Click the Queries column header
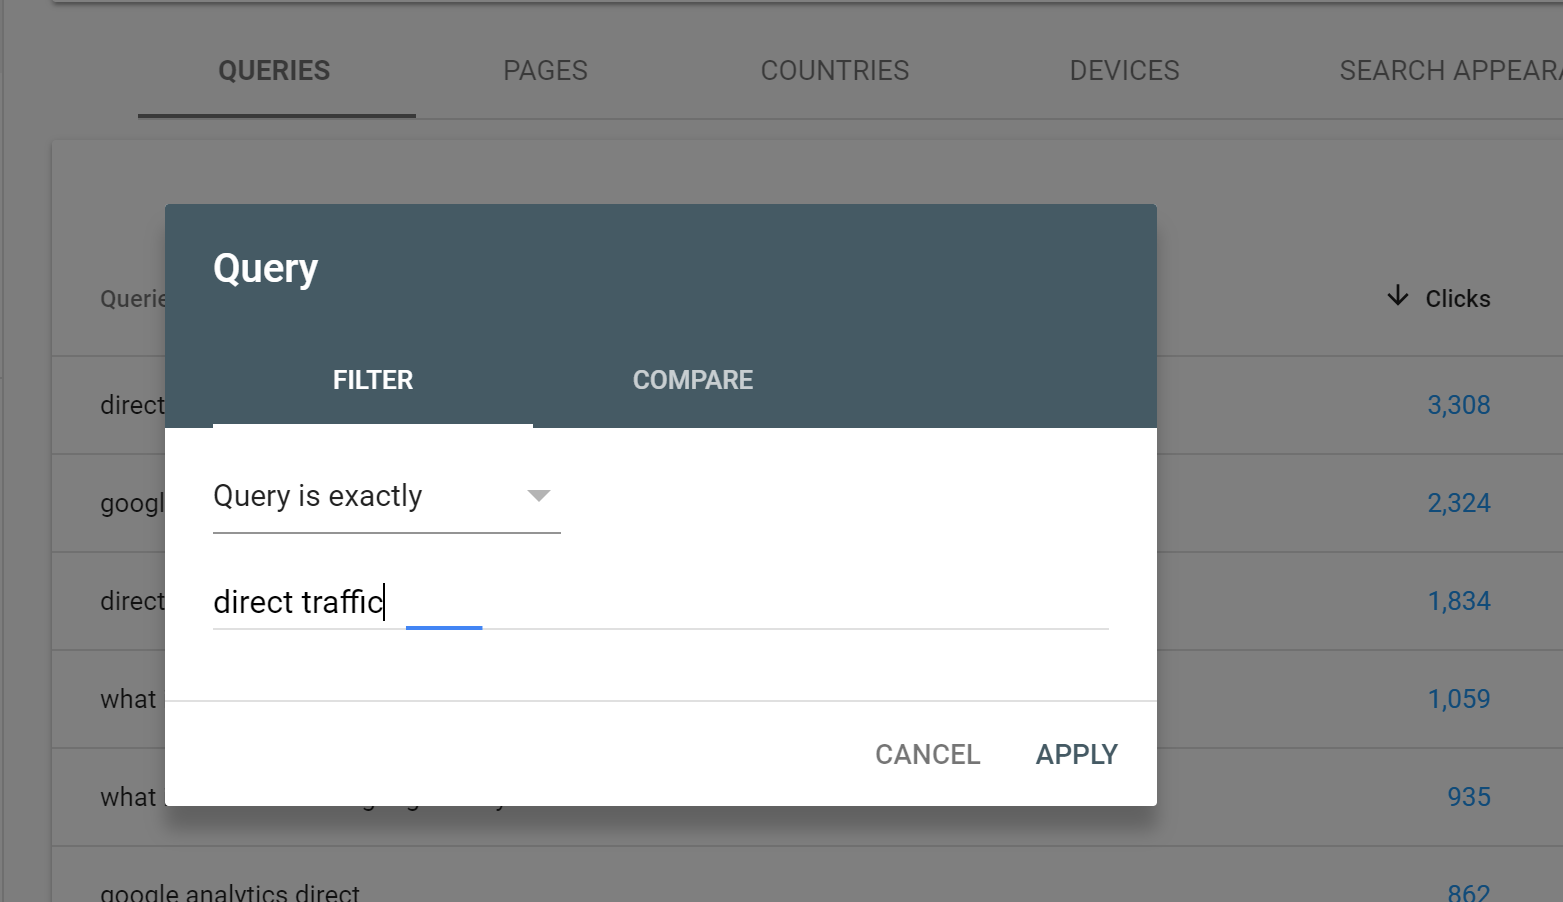The height and width of the screenshot is (902, 1563). click(132, 299)
